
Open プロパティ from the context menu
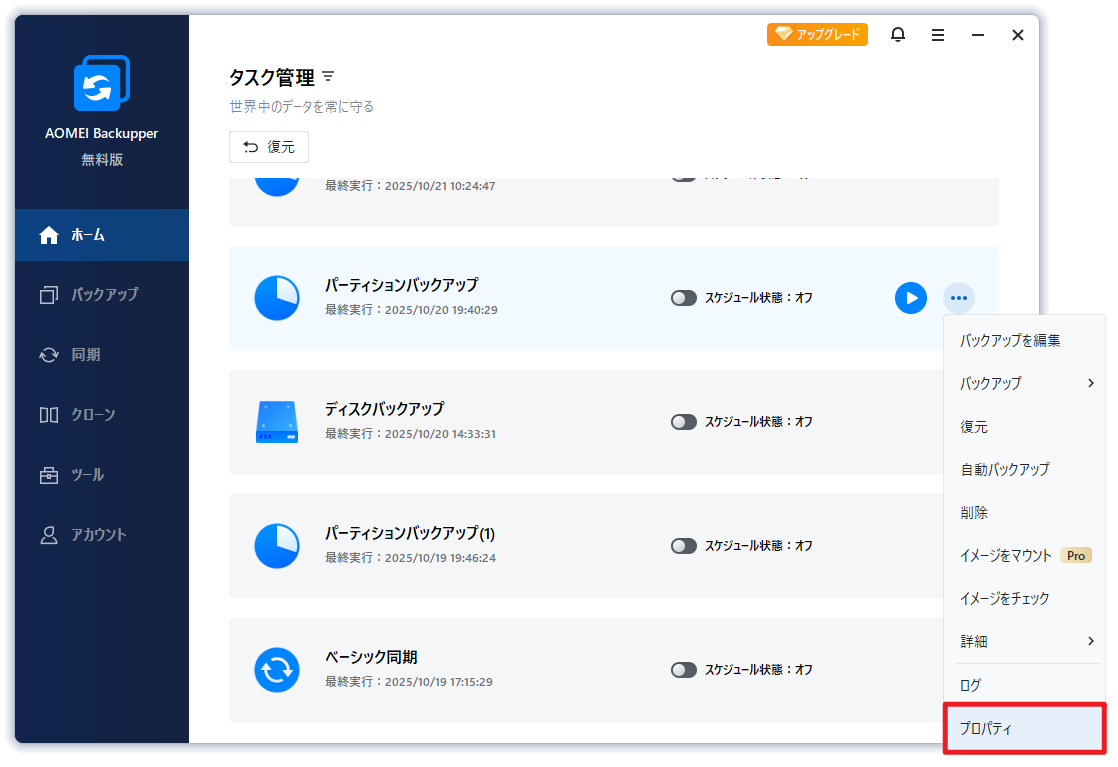(1024, 729)
